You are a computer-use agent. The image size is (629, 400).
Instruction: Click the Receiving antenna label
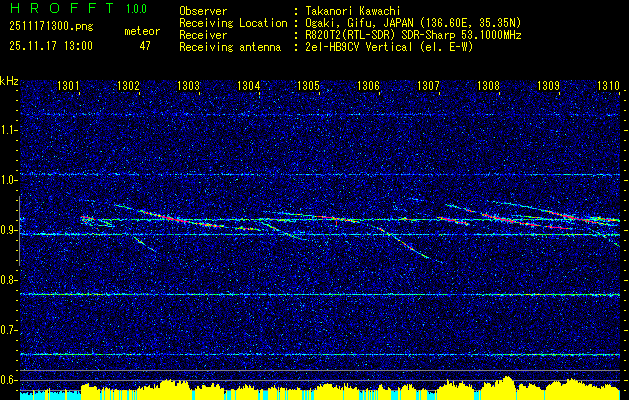(230, 47)
